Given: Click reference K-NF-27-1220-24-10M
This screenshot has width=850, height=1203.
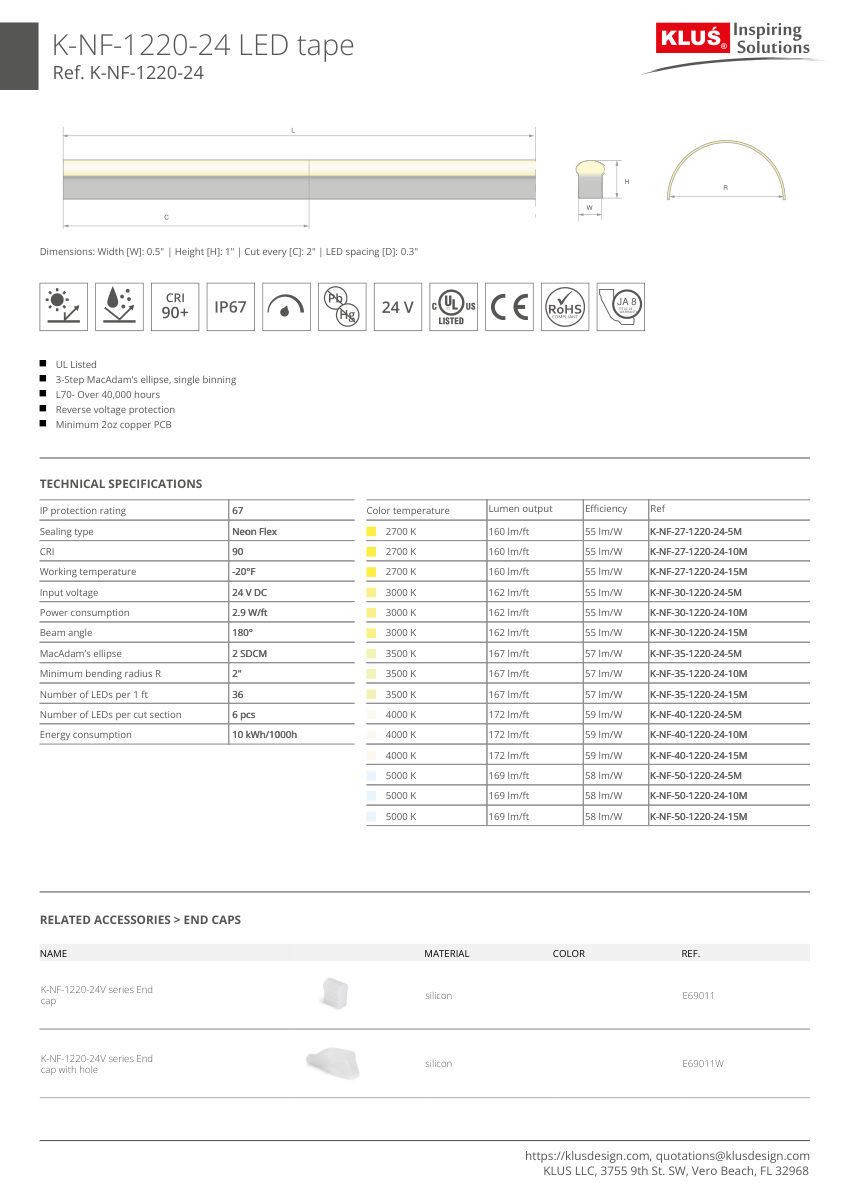Looking at the screenshot, I should coord(698,551).
